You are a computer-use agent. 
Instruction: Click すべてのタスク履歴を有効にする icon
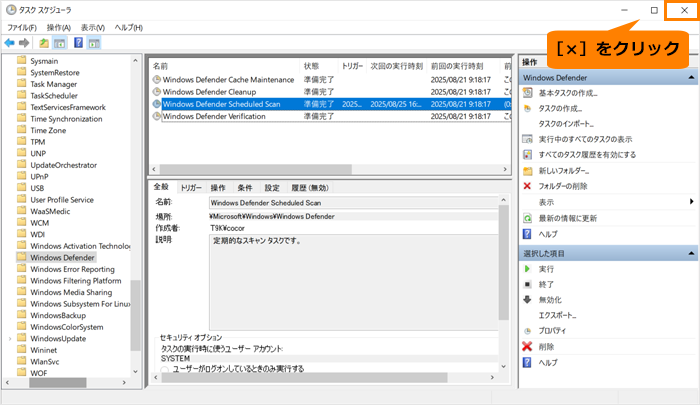coord(528,154)
